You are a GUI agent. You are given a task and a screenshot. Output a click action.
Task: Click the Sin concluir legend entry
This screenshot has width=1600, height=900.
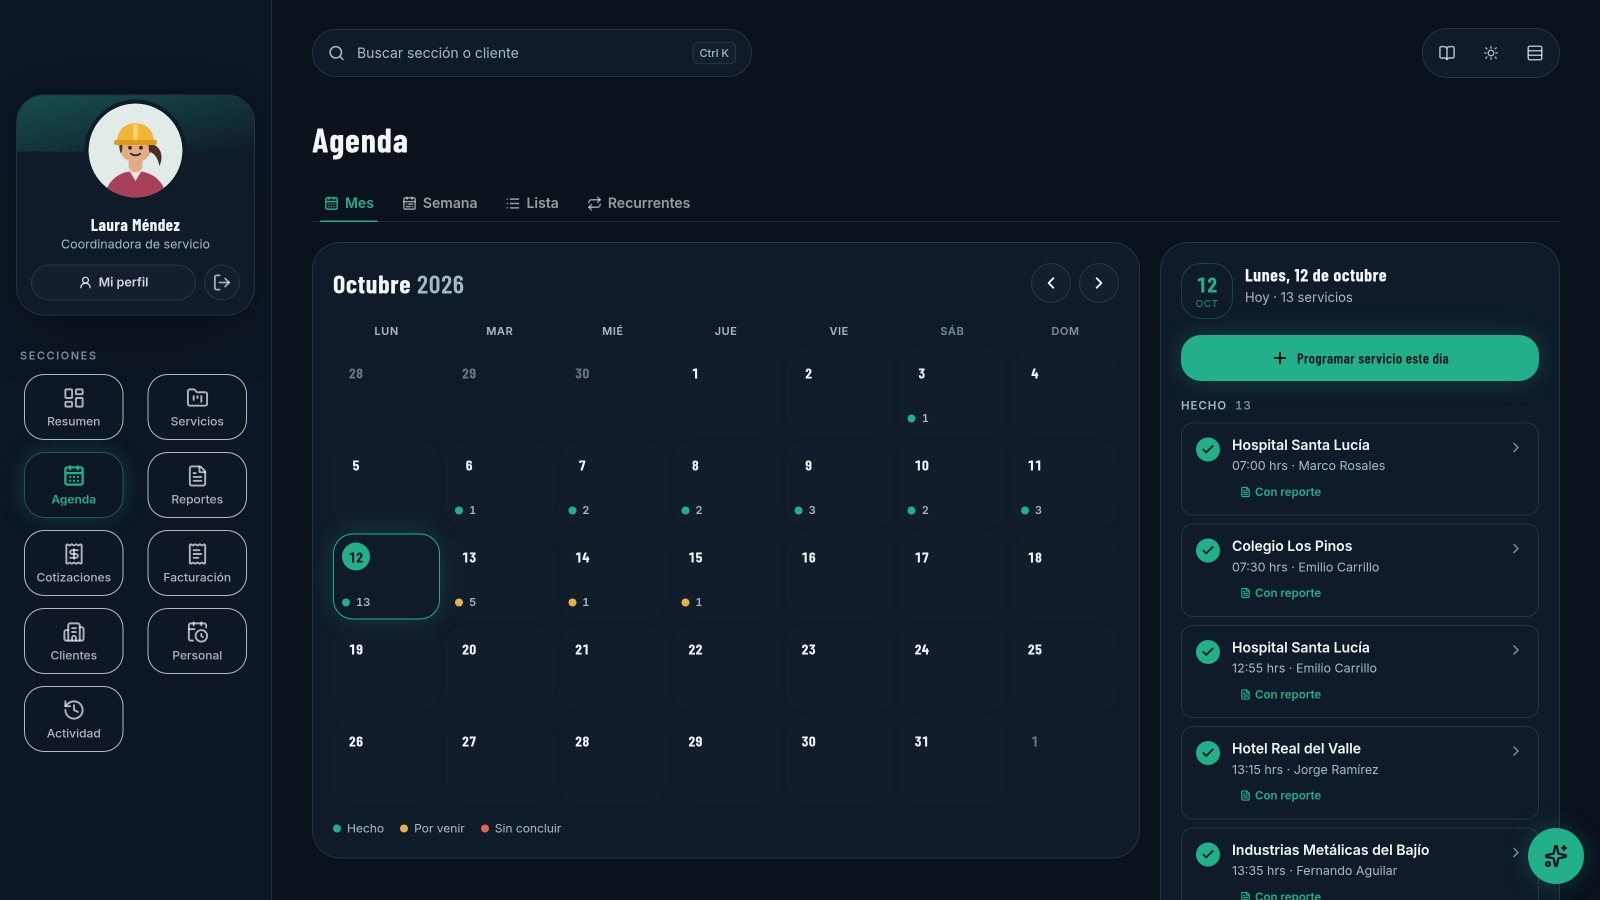tap(521, 828)
